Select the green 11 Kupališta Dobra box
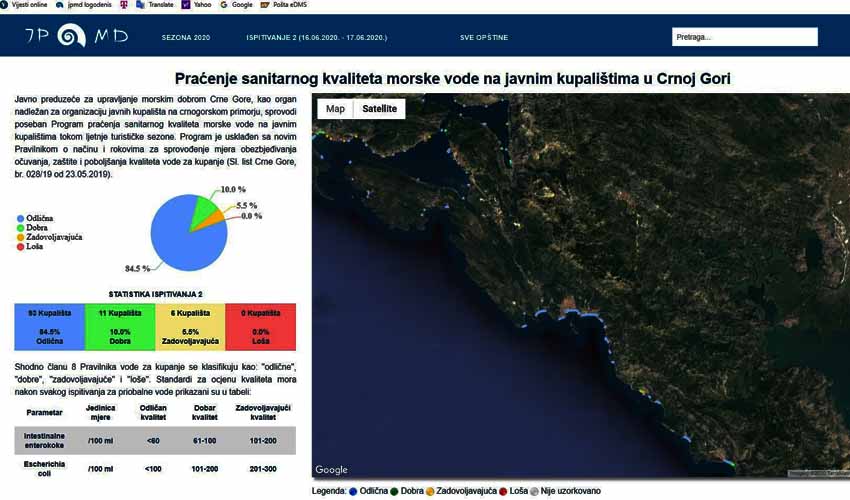Screen dimensions: 850x500 pyautogui.click(x=120, y=327)
